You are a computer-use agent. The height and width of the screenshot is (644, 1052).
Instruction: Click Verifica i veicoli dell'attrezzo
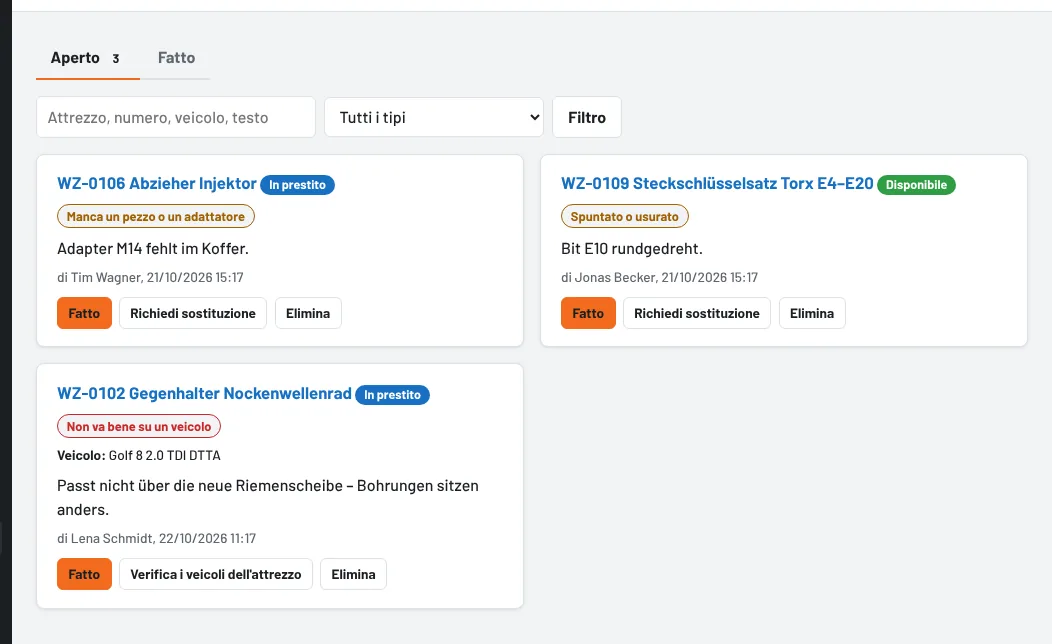216,574
